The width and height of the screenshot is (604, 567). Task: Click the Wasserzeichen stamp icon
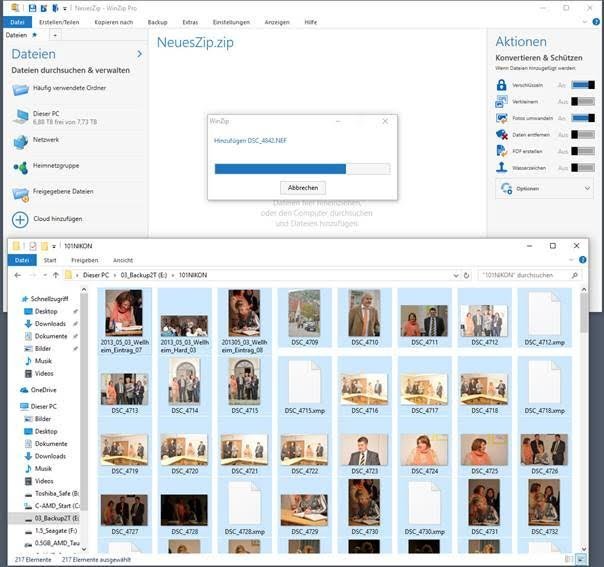coord(501,168)
